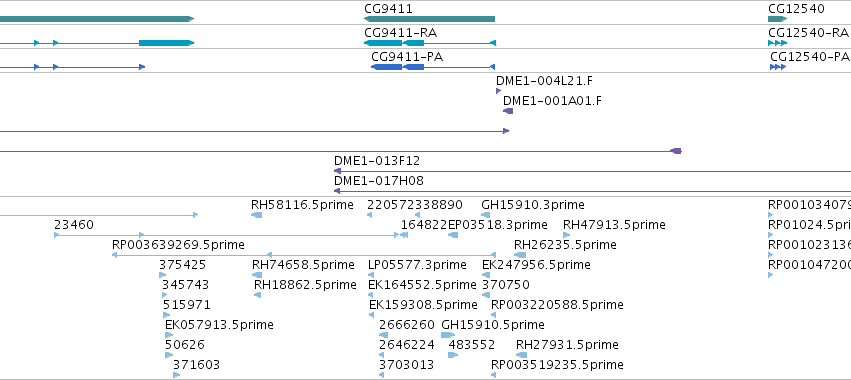Select the RP003639269.5prime long feature

[x=304, y=255]
